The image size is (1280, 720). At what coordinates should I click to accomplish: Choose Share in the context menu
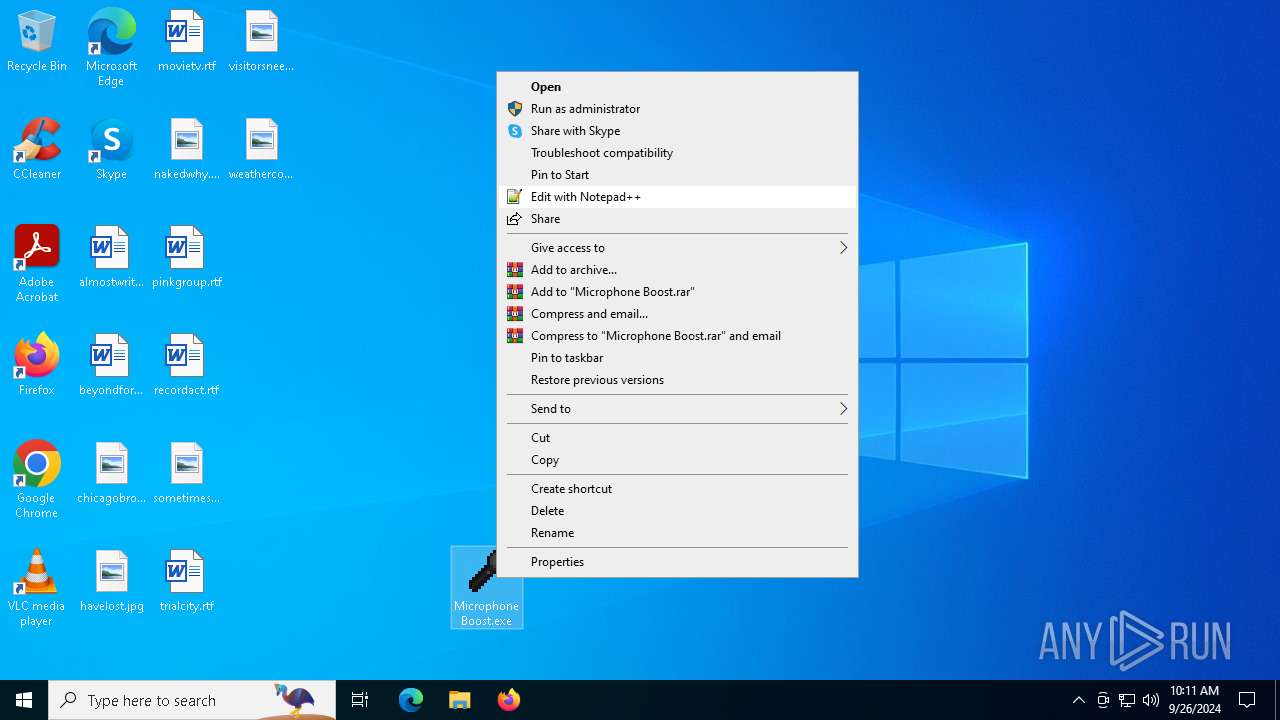[677, 219]
